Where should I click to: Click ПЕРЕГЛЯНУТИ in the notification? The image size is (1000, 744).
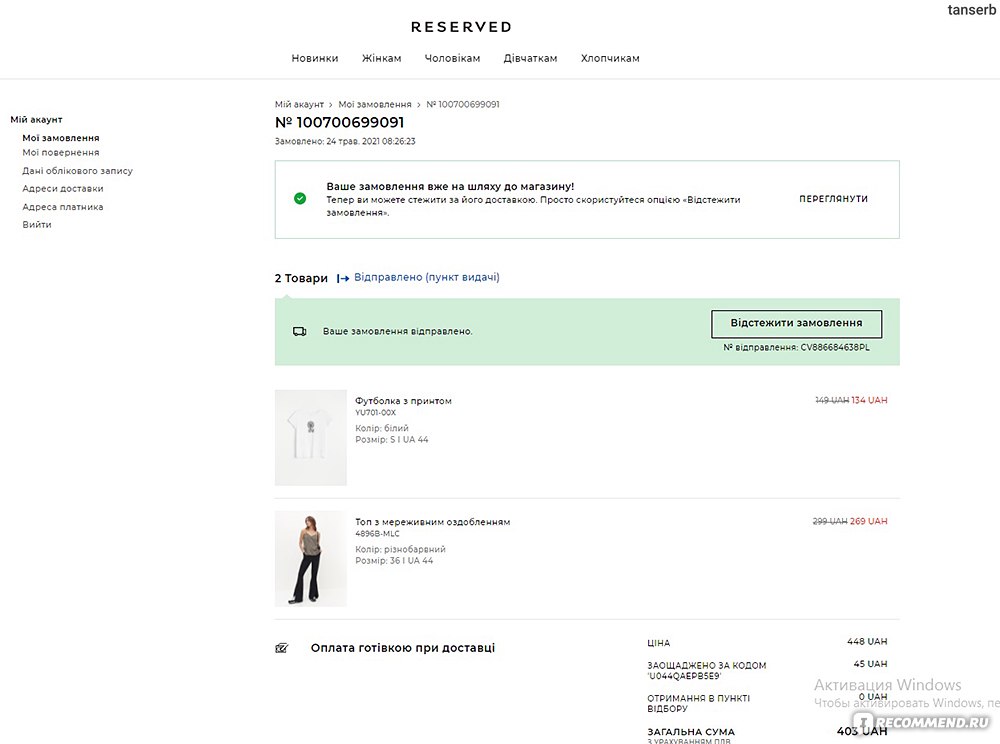[833, 199]
